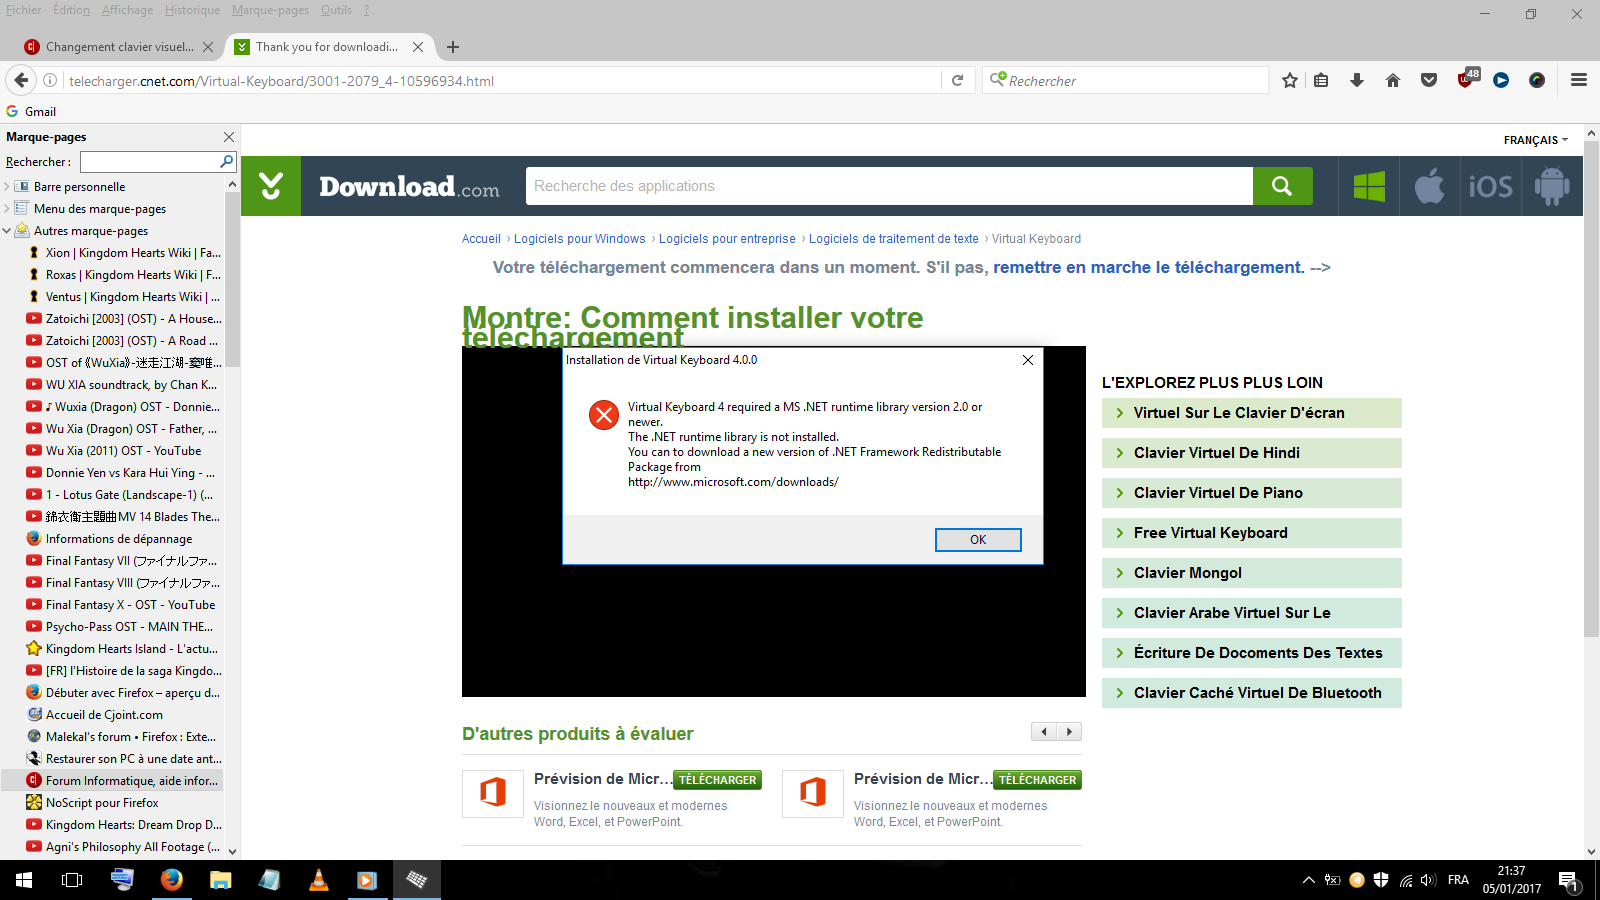Click the volume icon in system tray
The image size is (1600, 900).
tap(1428, 880)
